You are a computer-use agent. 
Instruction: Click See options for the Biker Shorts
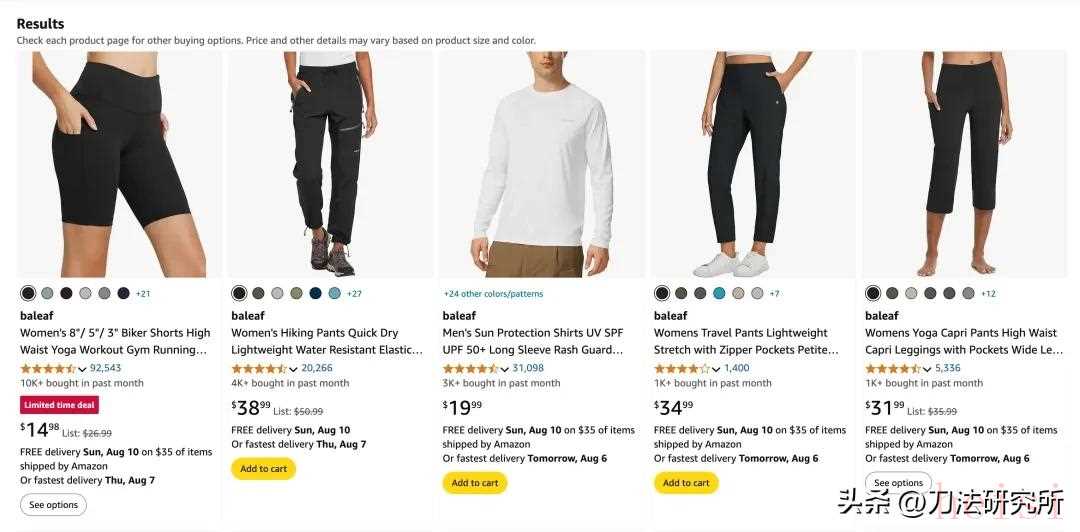[x=53, y=504]
